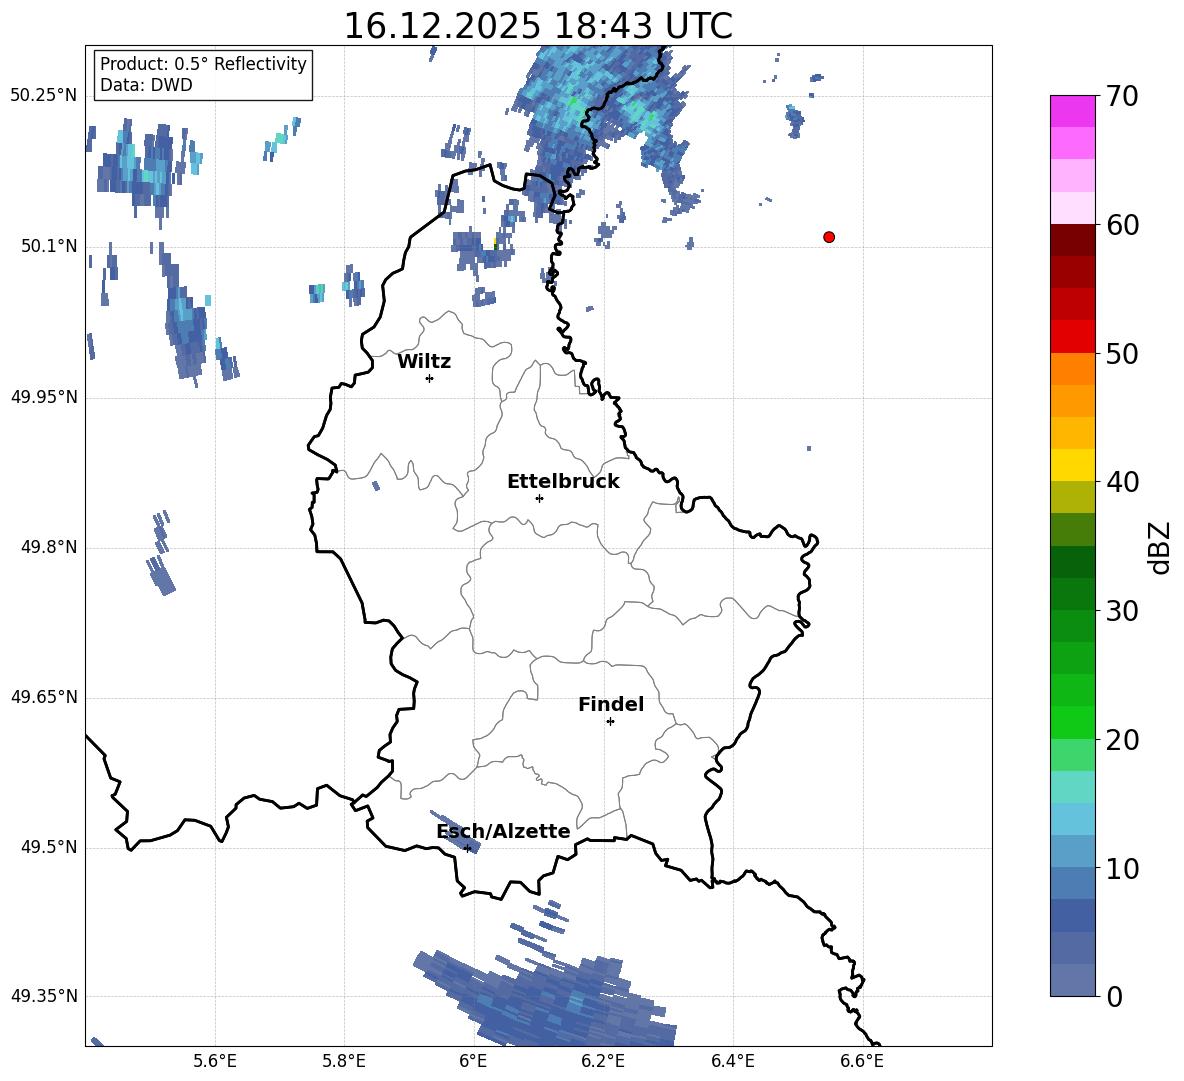Screen dimensions: 1184x1081
Task: Pick the bright red 50 dBZ colorbar segment
Action: tap(1073, 336)
